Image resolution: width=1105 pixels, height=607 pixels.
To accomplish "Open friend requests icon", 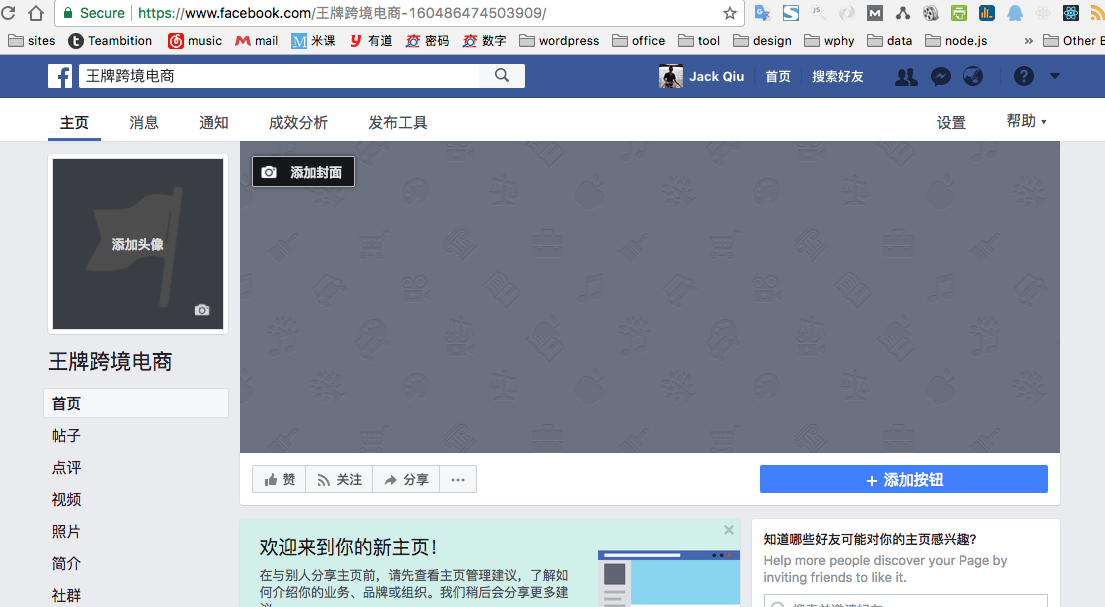I will [x=906, y=76].
